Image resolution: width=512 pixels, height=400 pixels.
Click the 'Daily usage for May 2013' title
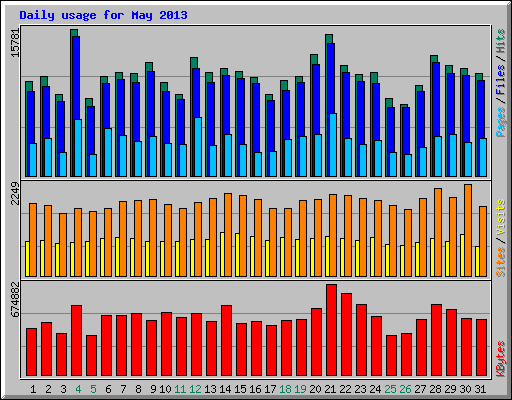103,15
